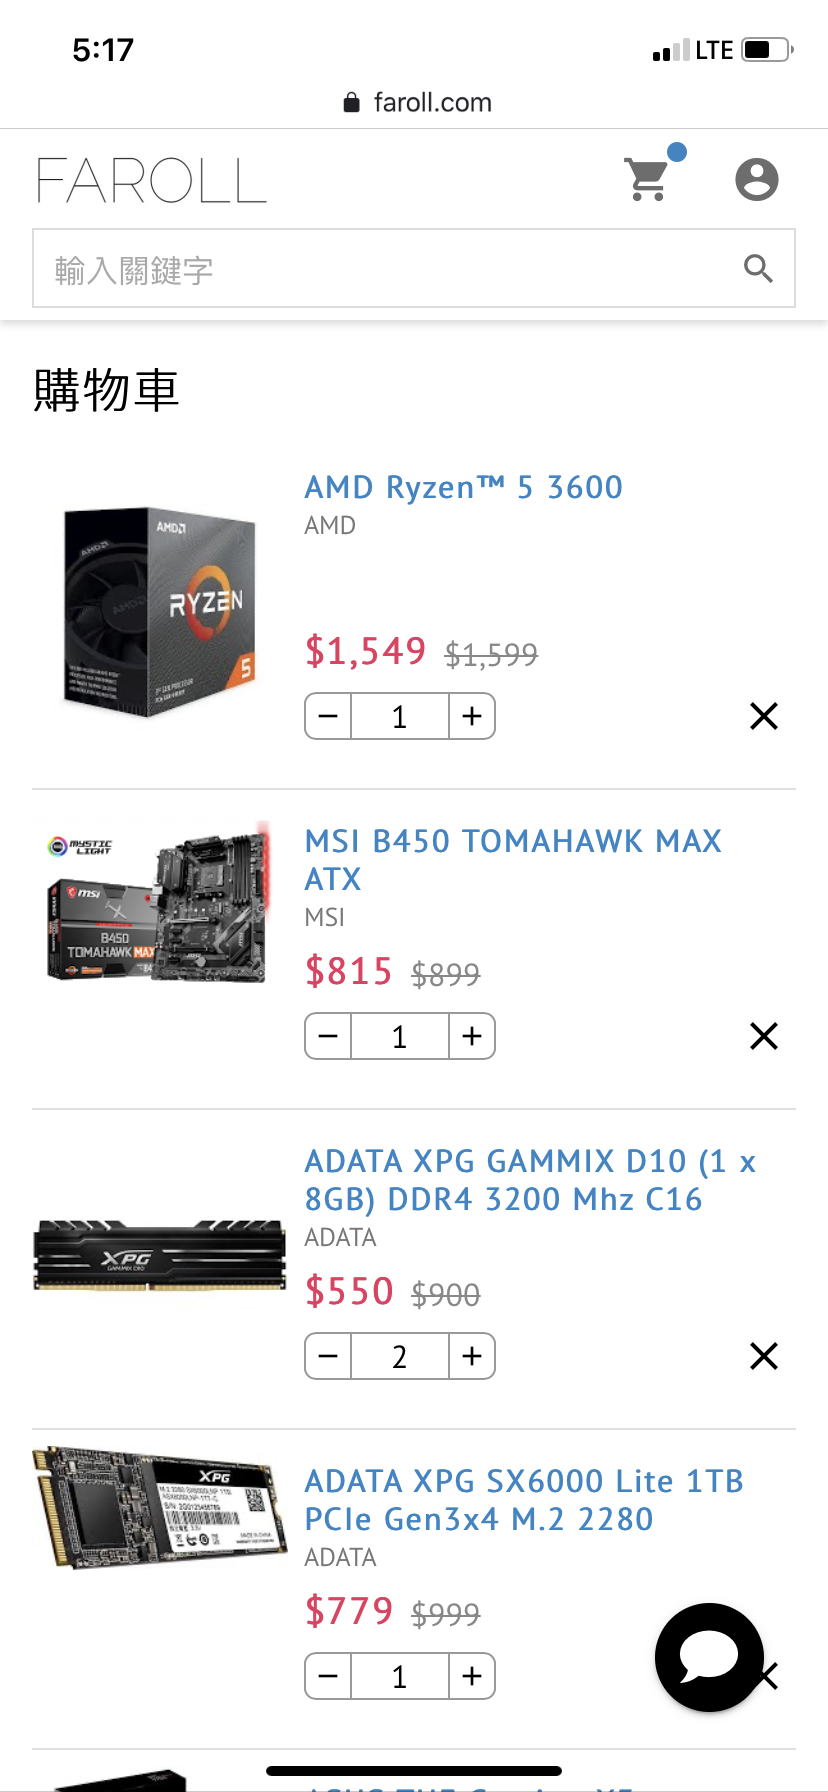Go to FAROLL home via logo

point(152,180)
